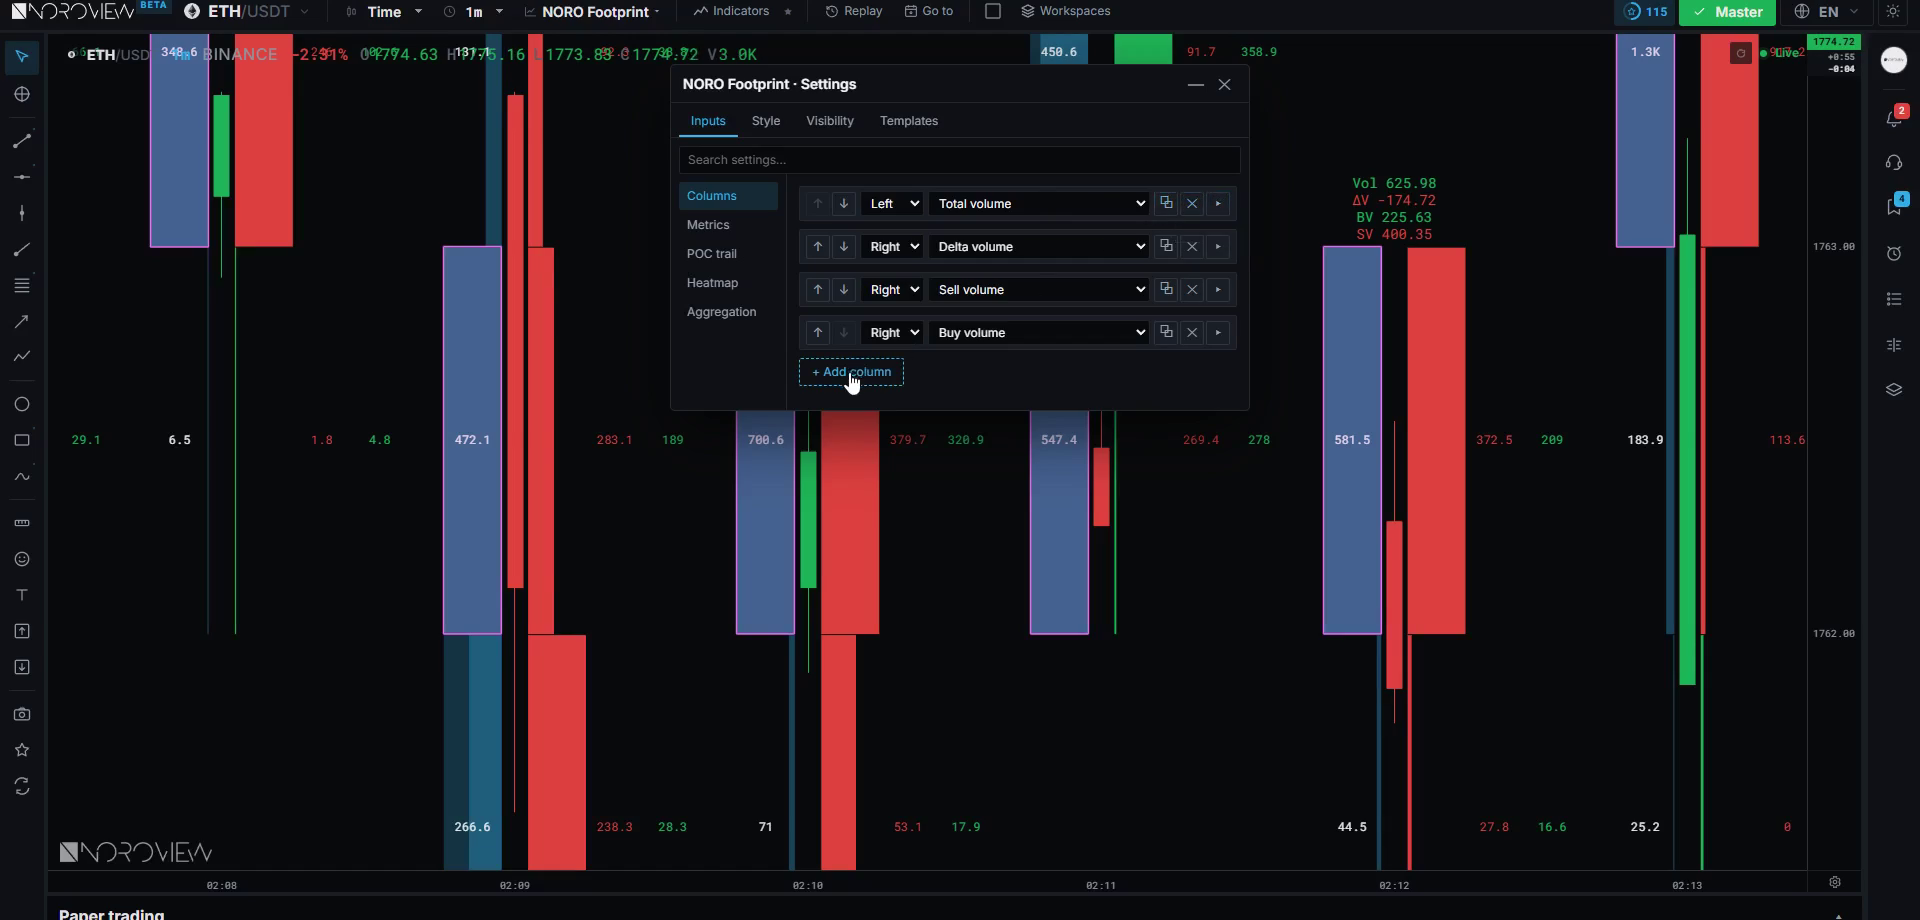
Task: Open the Left position dropdown
Action: click(x=892, y=203)
